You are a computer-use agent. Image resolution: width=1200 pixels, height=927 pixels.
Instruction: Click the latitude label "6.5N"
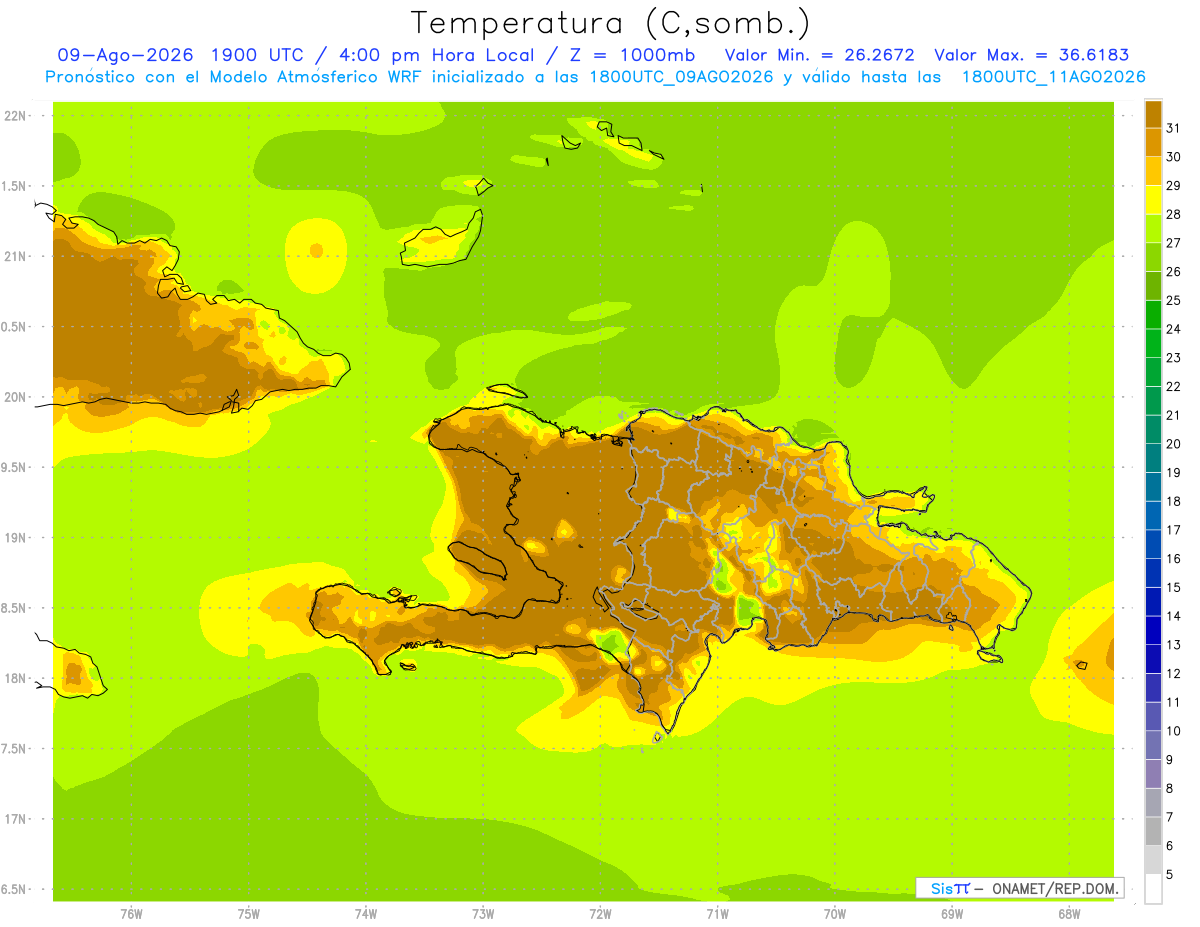pos(15,889)
